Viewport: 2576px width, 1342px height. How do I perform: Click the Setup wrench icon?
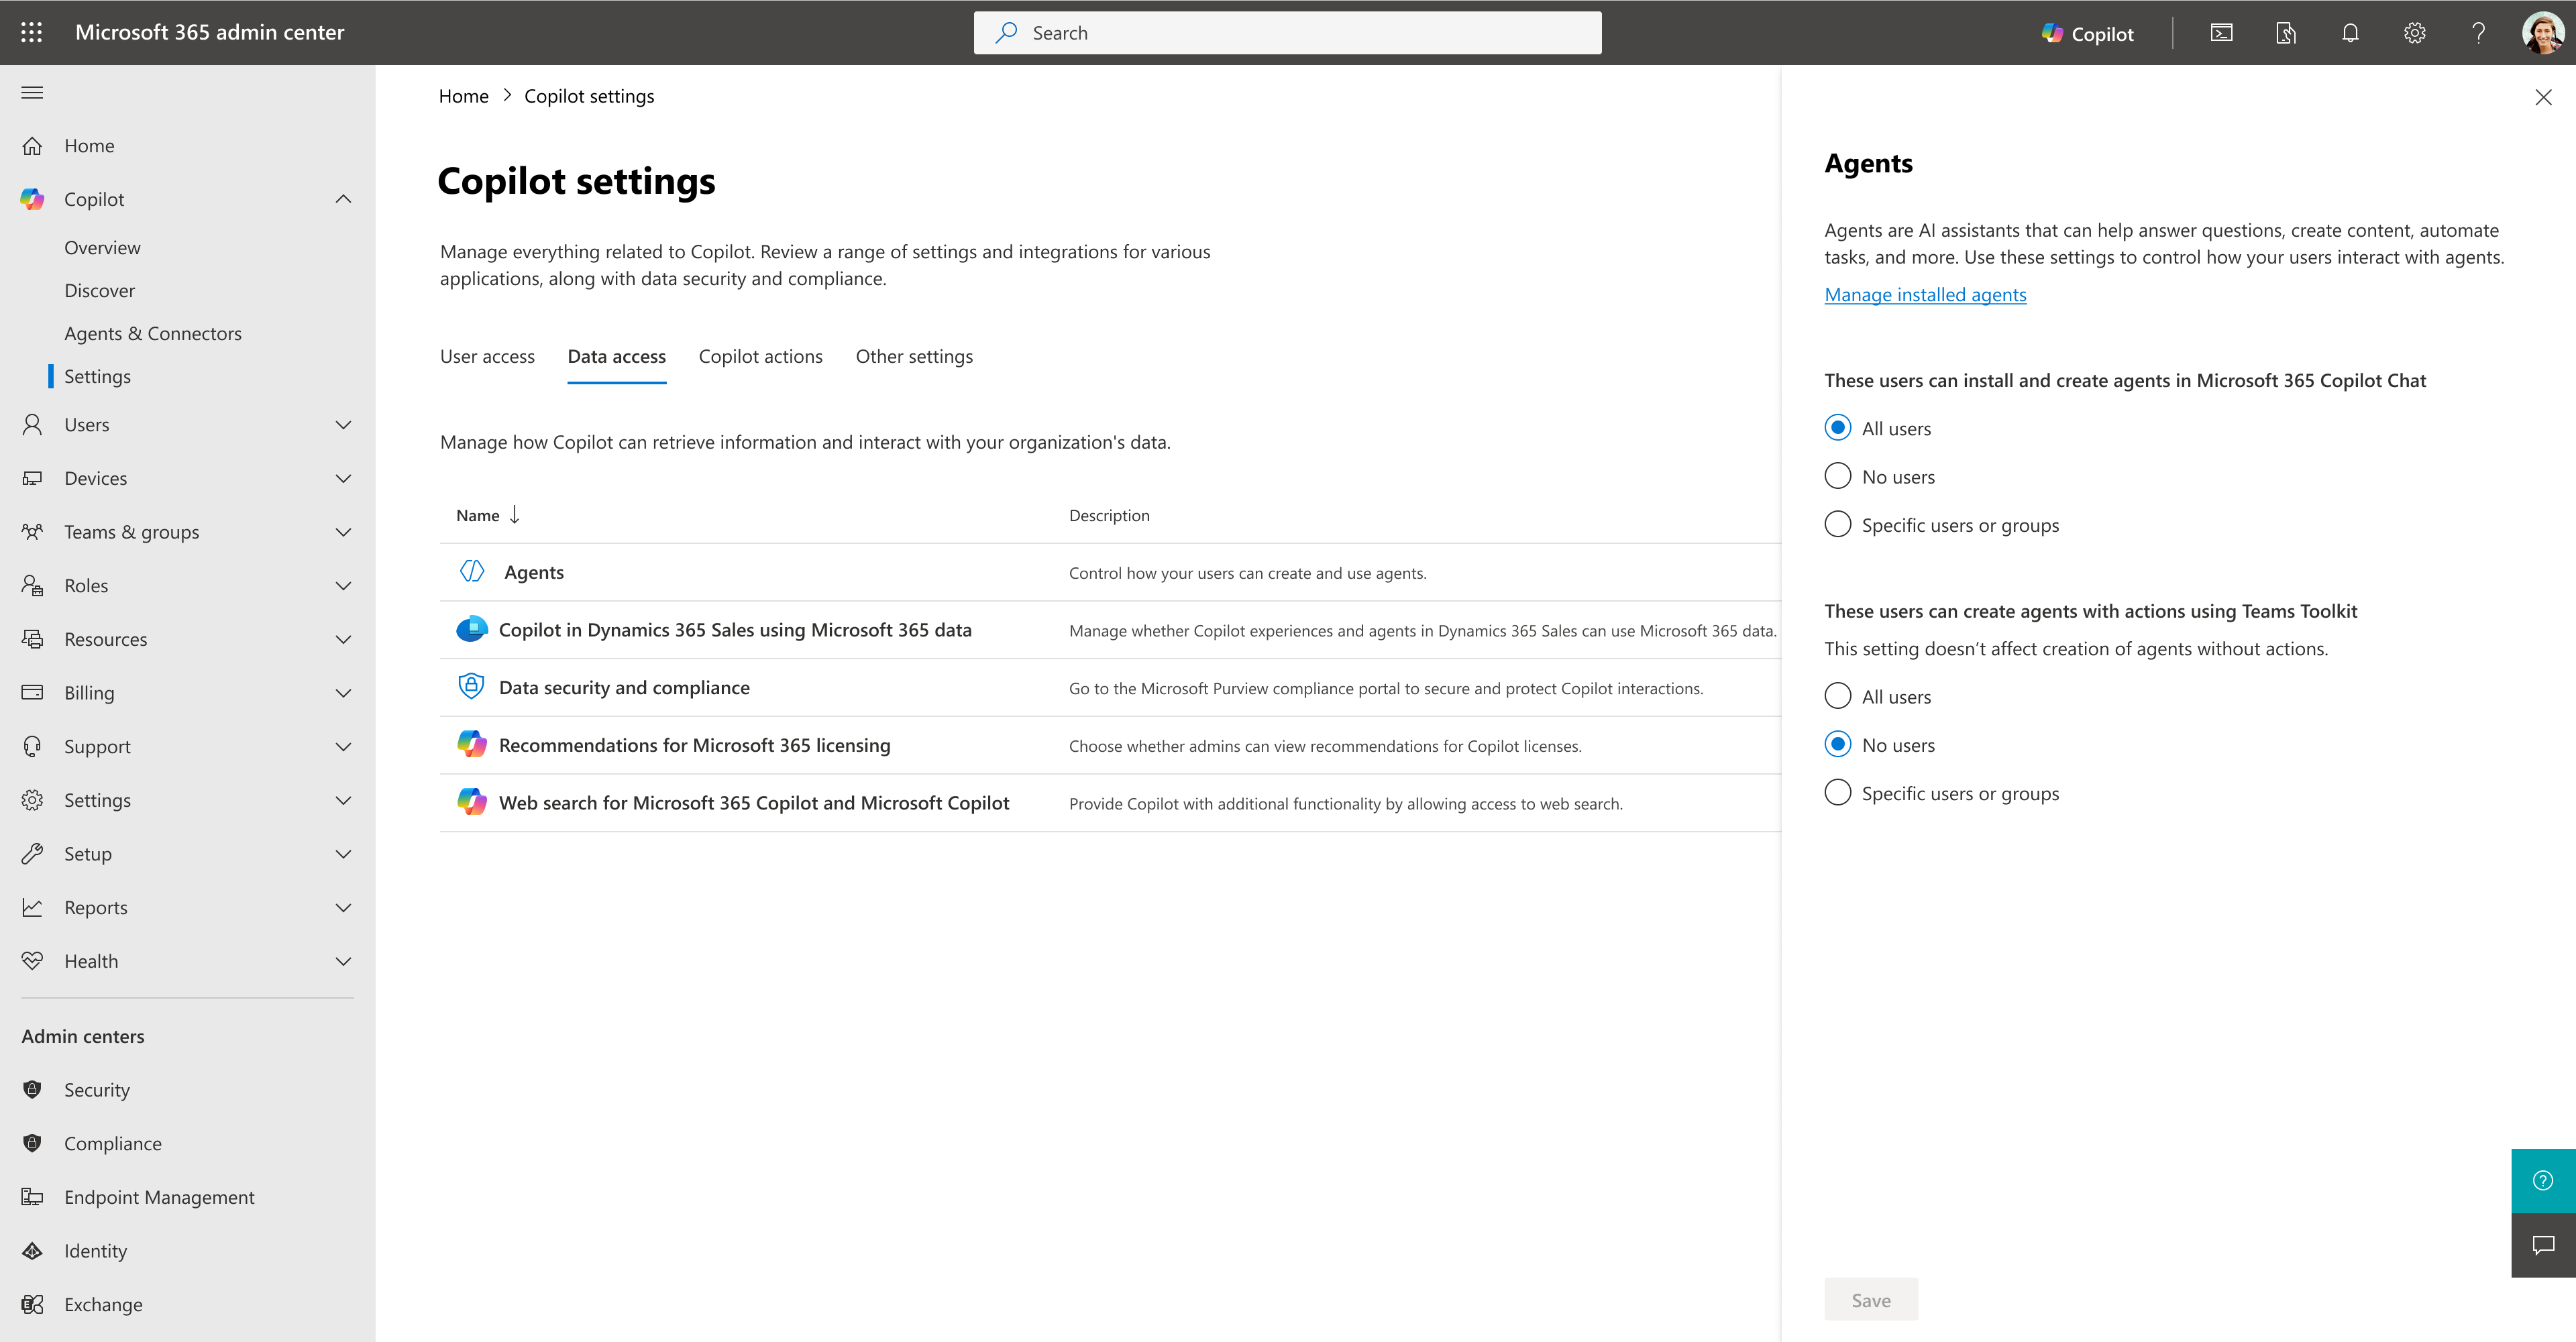(32, 854)
